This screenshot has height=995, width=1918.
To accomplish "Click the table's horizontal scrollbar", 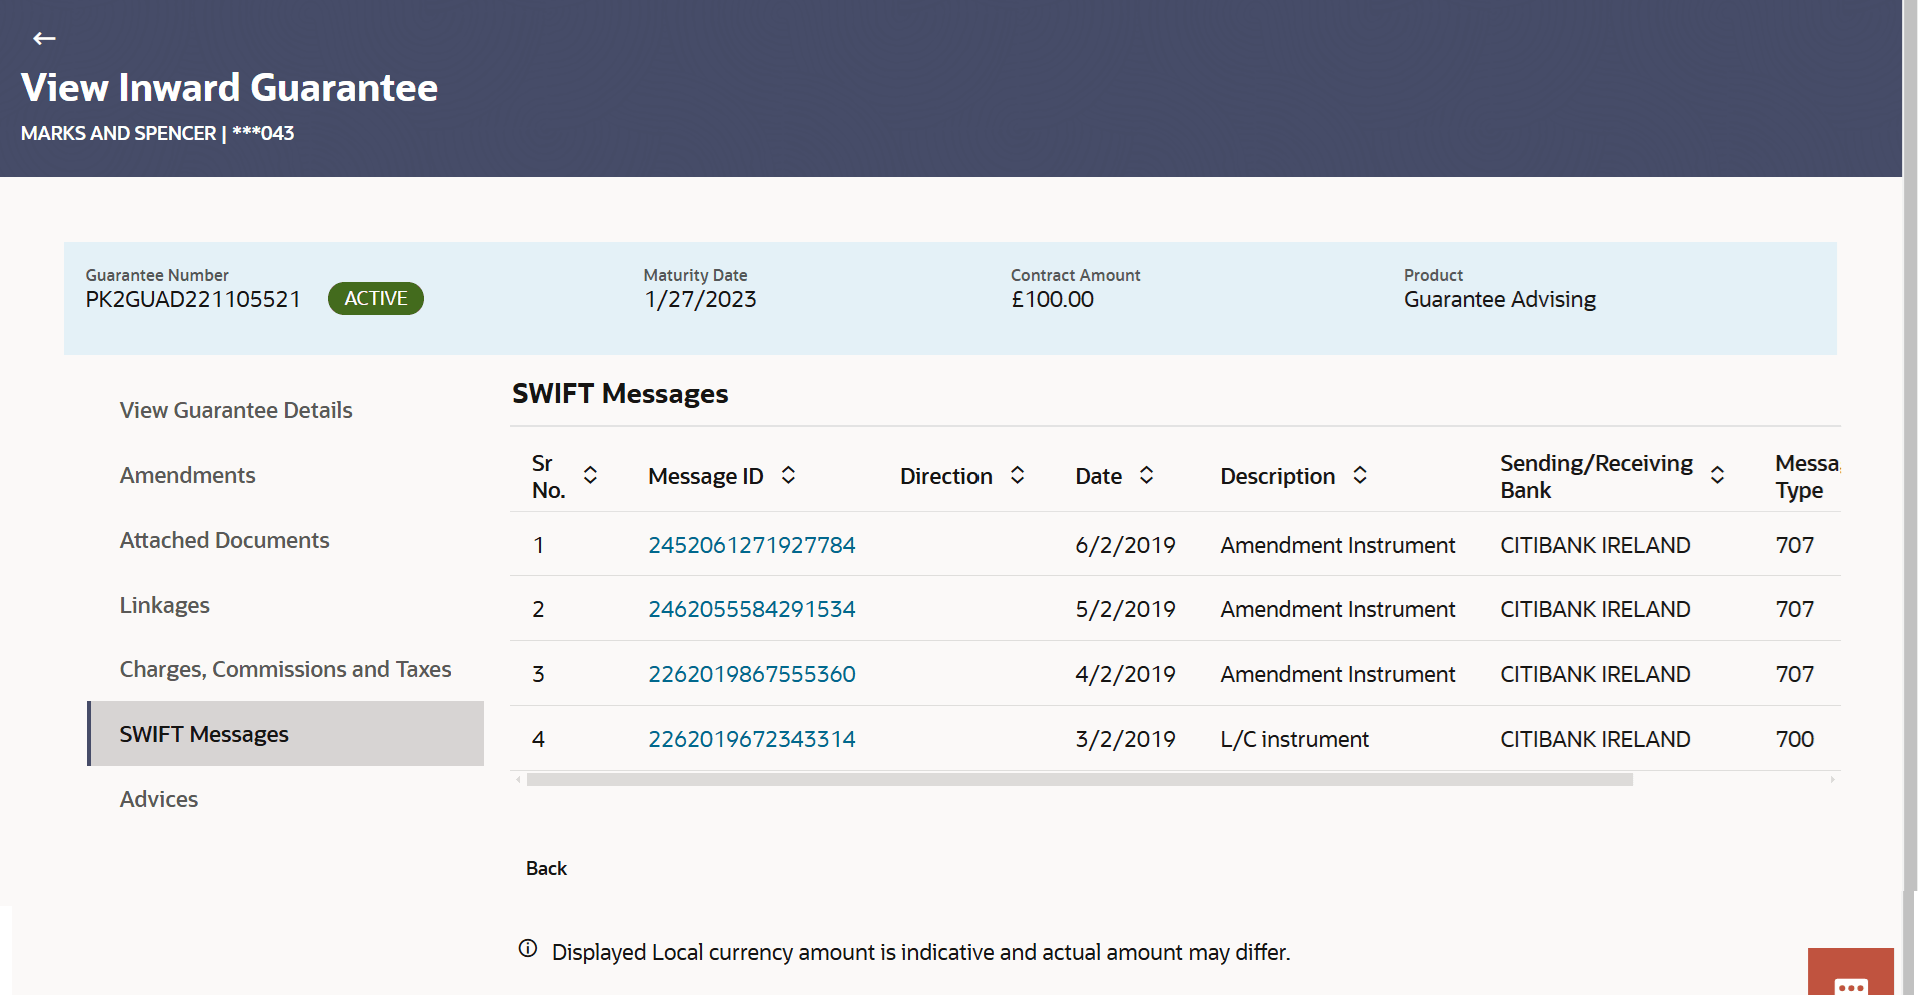I will 1079,780.
